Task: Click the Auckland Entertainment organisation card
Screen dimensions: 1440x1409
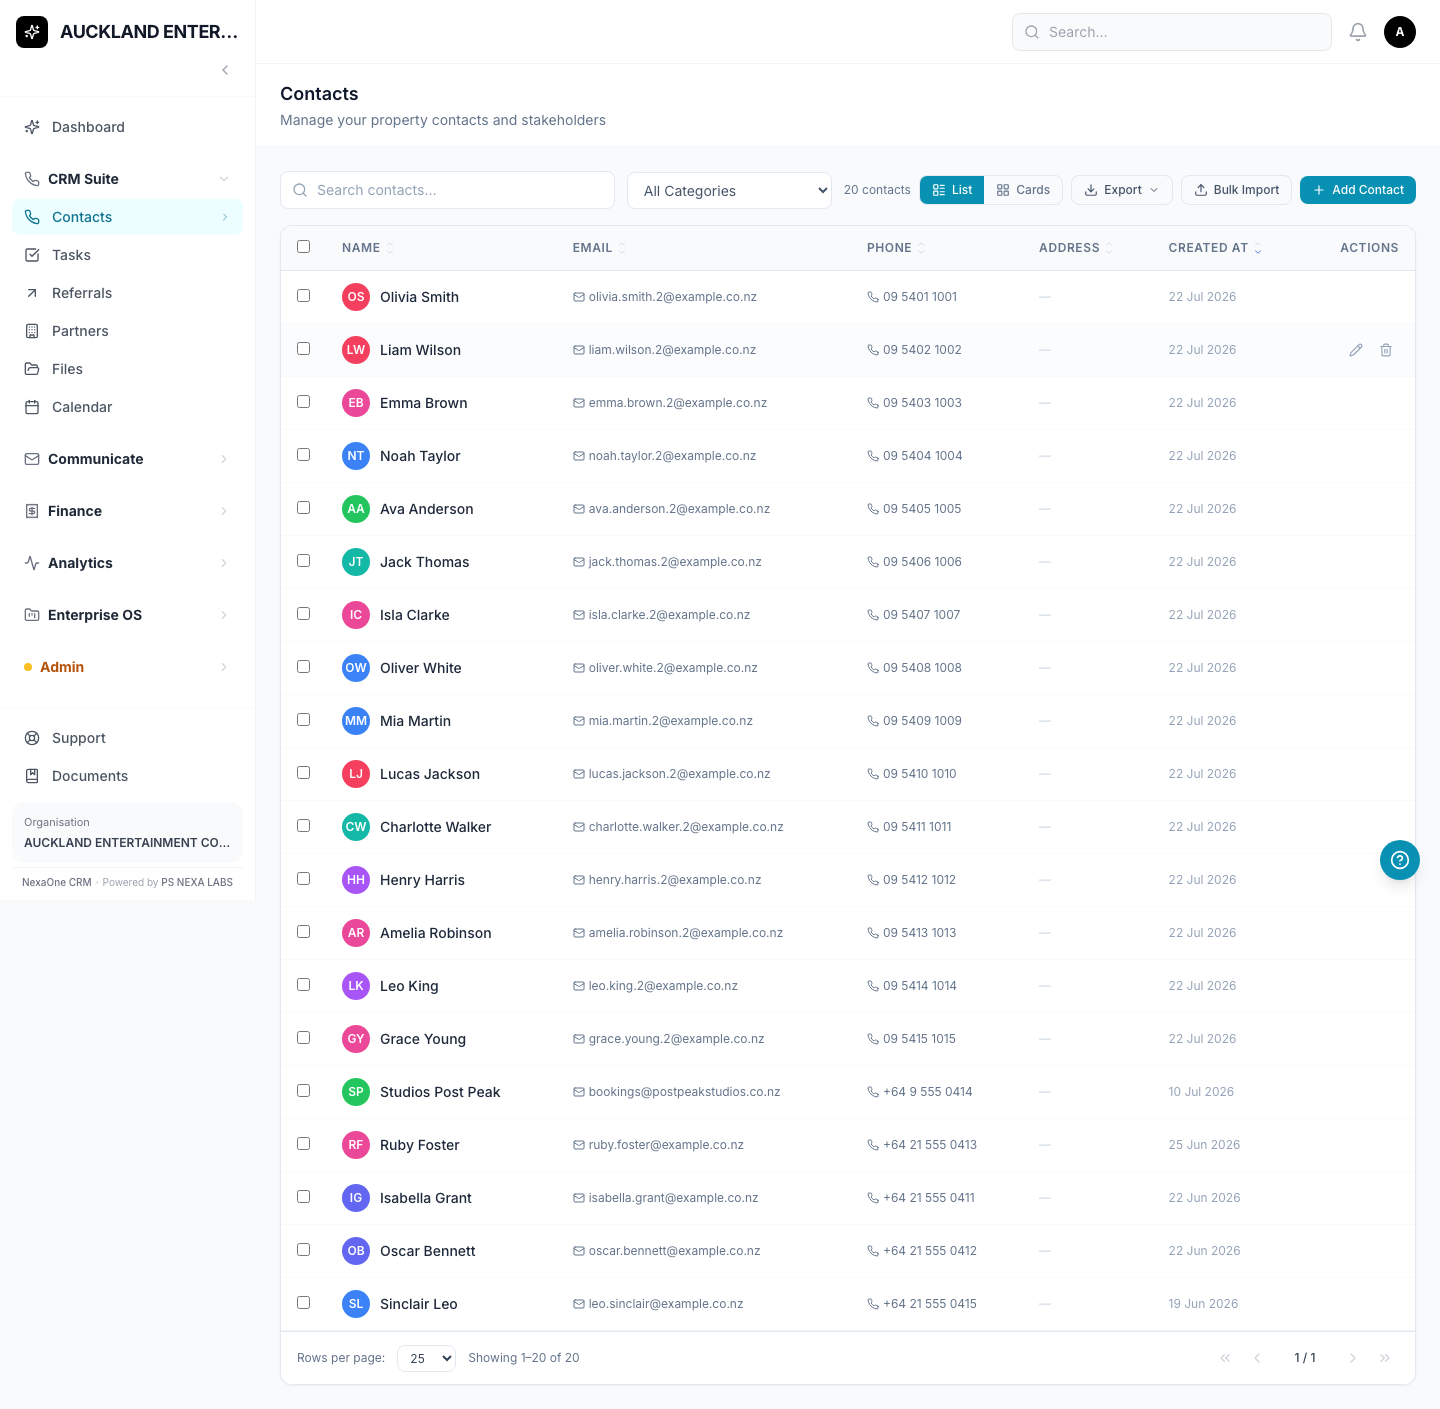Action: pos(127,832)
